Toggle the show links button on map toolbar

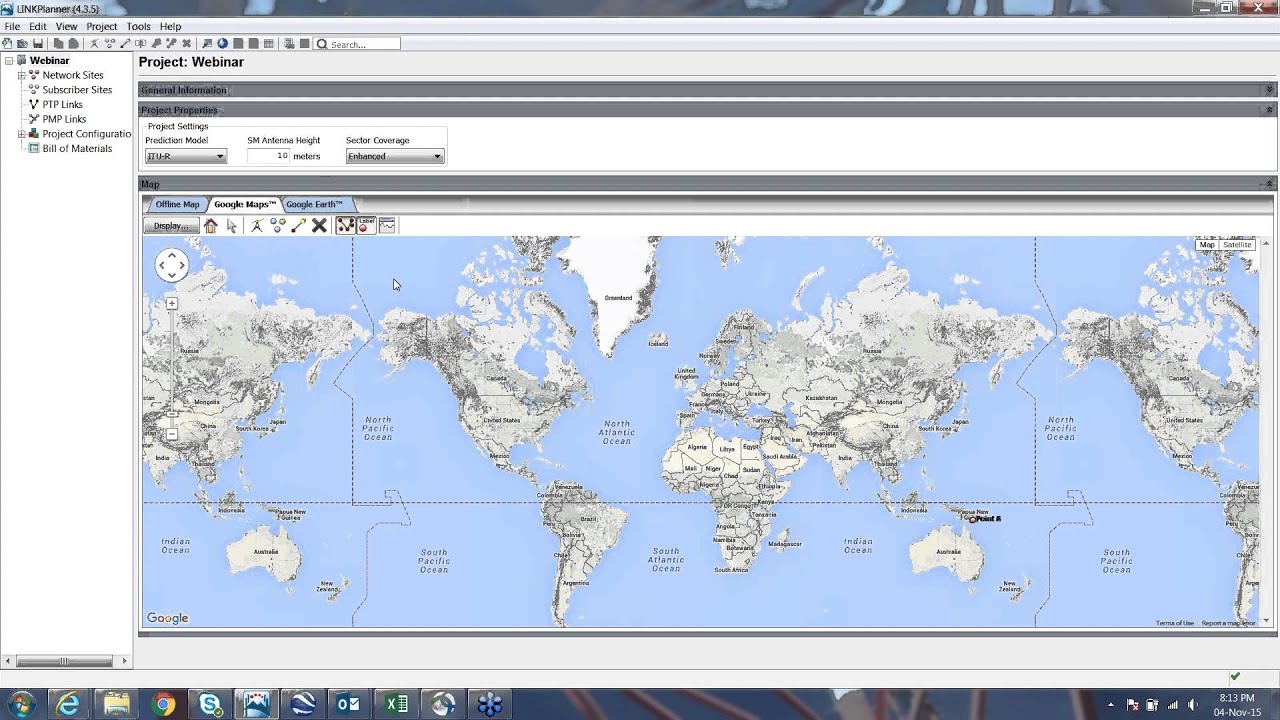[x=345, y=226]
